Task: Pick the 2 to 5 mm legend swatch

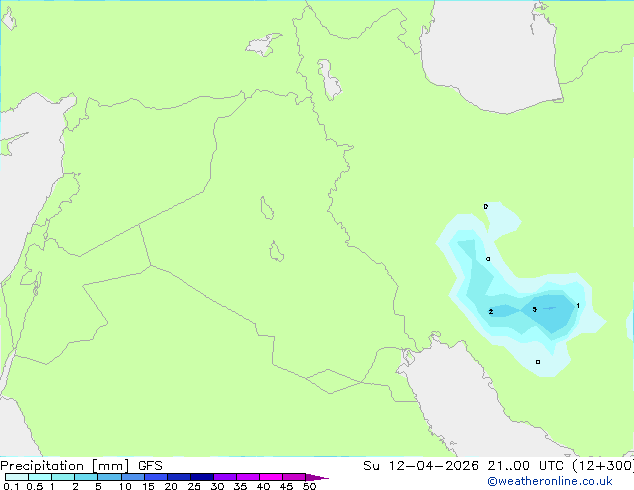Action: pos(86,477)
